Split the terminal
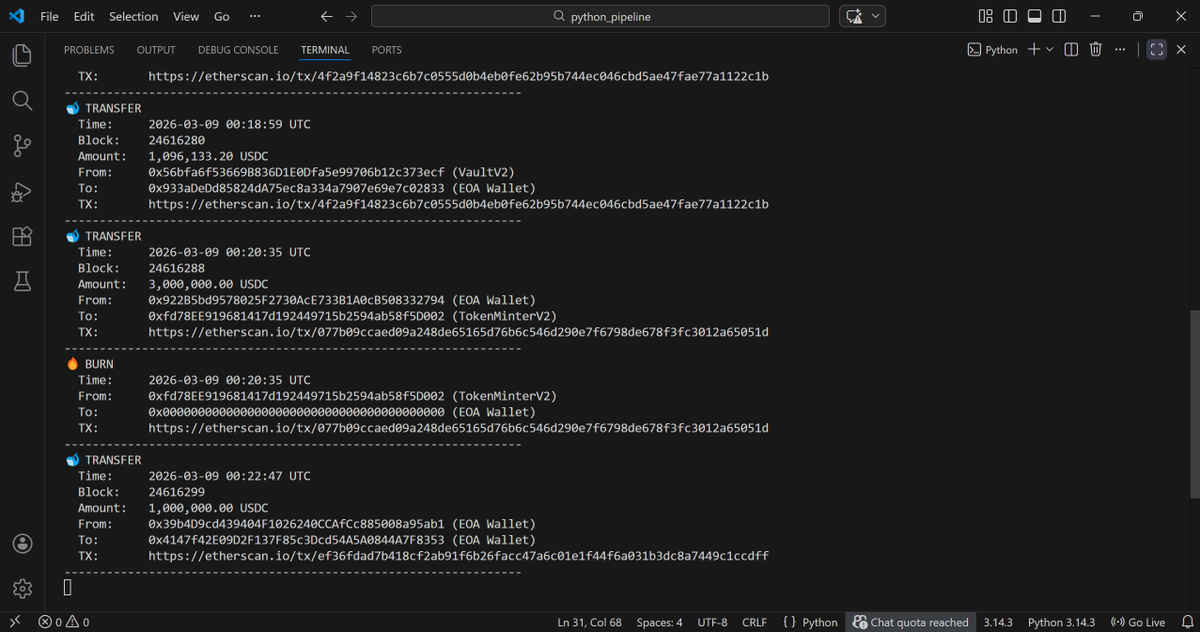This screenshot has width=1200, height=632. click(x=1071, y=49)
